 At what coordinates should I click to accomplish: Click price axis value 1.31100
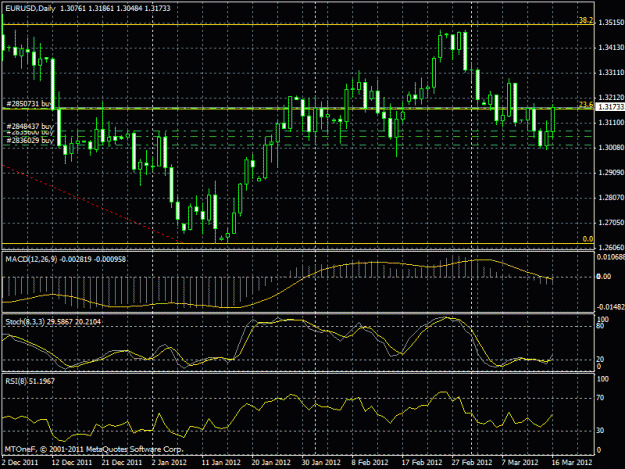pos(611,123)
